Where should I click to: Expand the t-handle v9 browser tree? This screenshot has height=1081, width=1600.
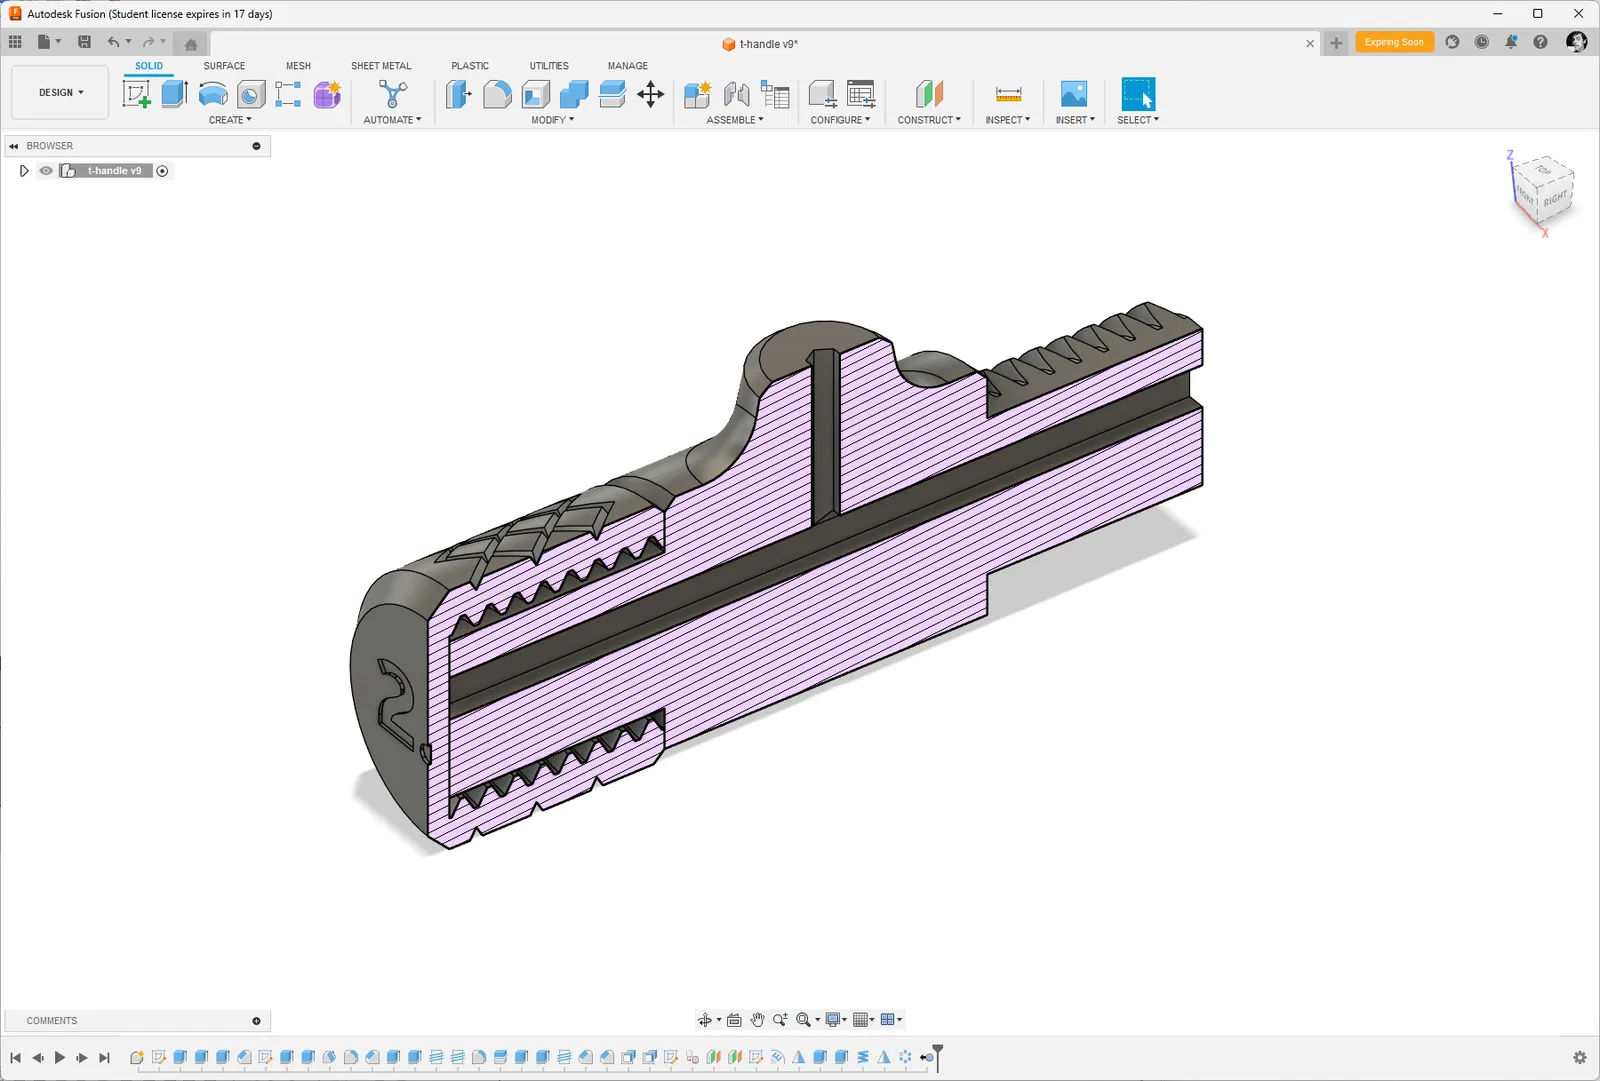[x=24, y=171]
